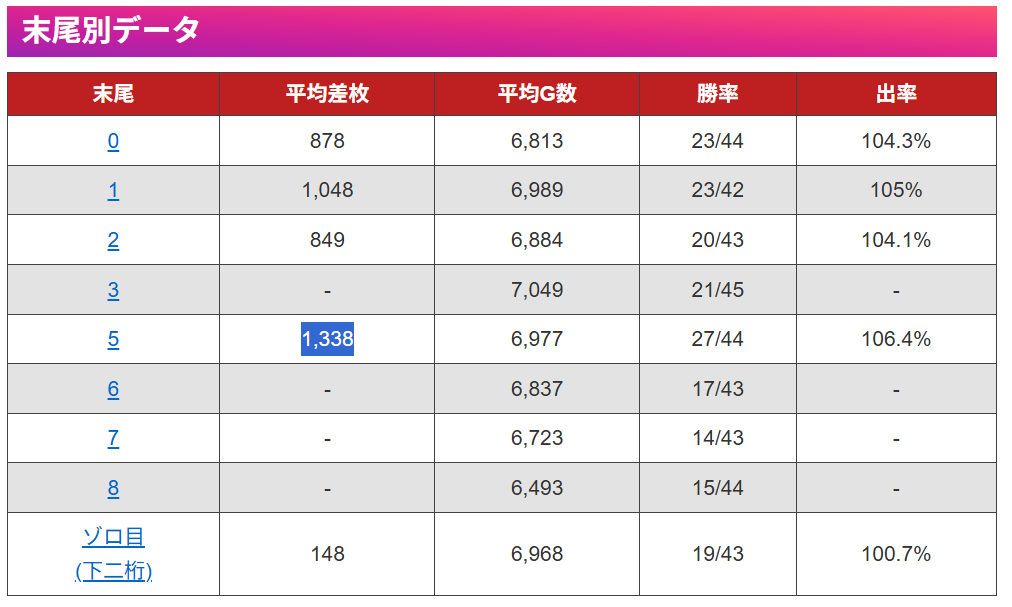Image resolution: width=1012 pixels, height=607 pixels.
Task: Click the 7,049 average games cell
Action: coord(537,290)
